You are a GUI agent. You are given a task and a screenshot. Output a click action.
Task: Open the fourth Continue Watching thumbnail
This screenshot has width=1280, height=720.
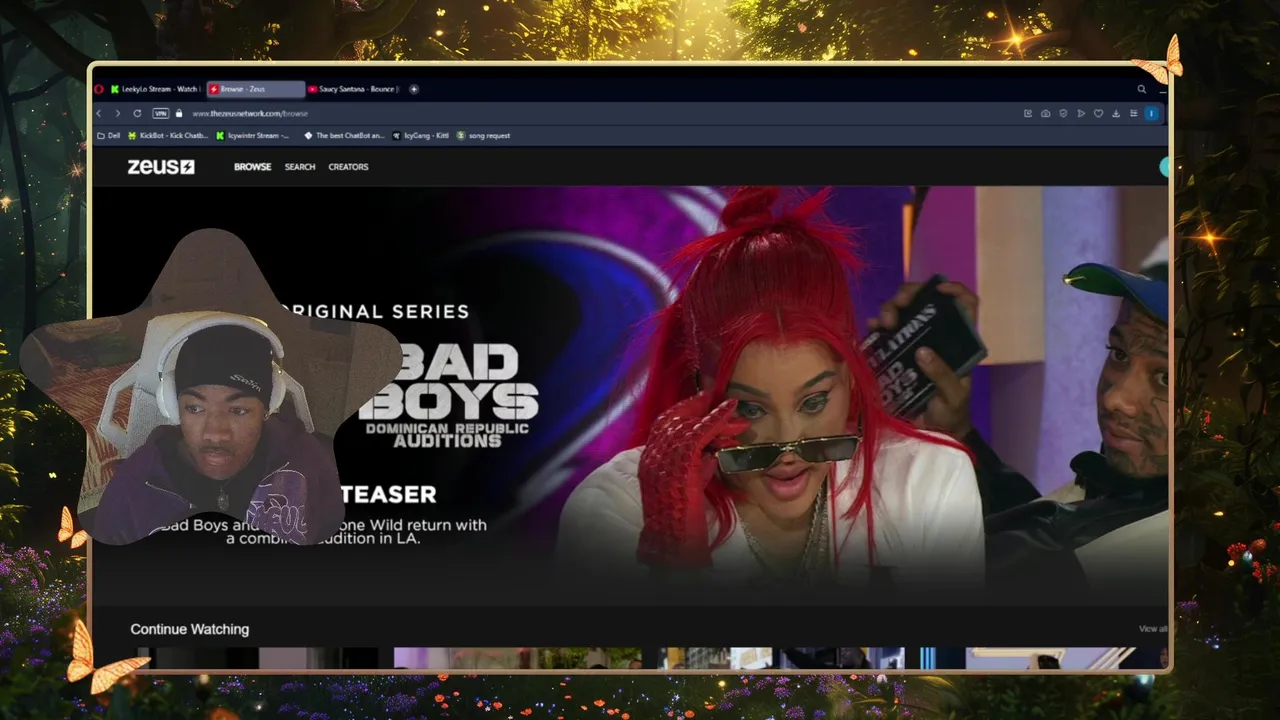1042,658
